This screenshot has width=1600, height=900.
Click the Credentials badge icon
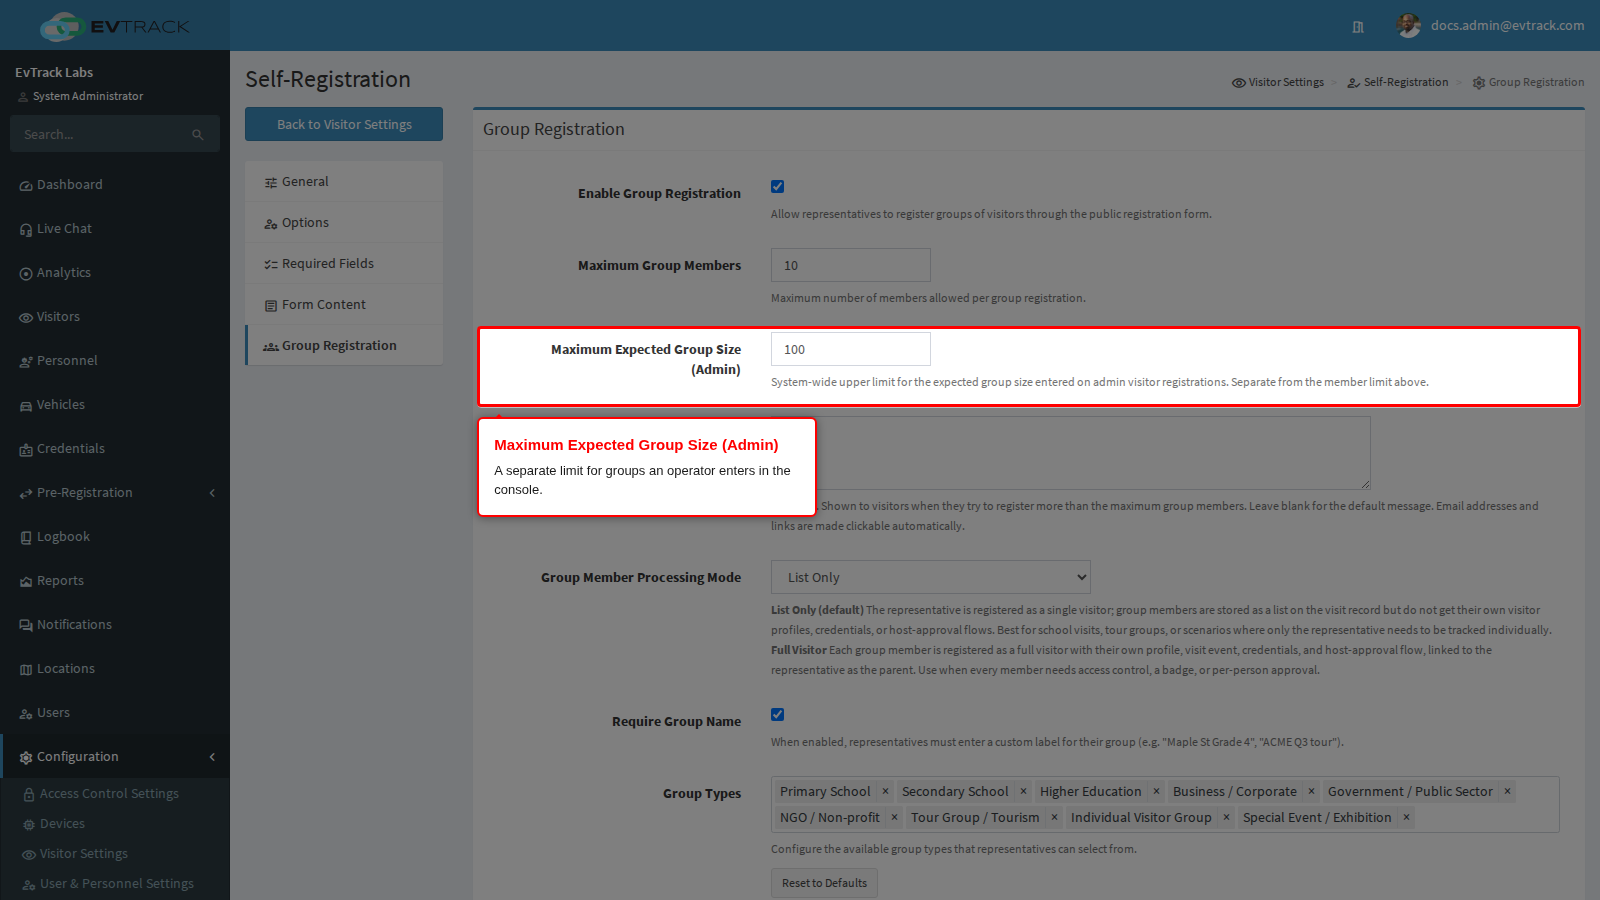pos(26,450)
